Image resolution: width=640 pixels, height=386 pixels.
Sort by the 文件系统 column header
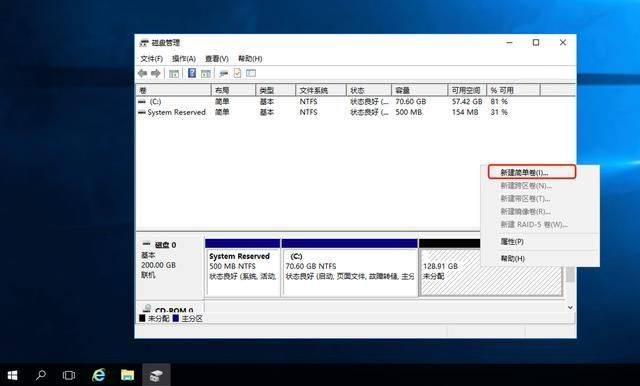[321, 90]
